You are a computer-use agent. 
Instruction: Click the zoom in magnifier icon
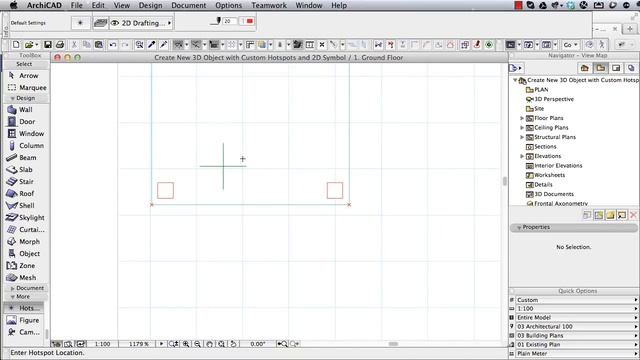(186, 344)
